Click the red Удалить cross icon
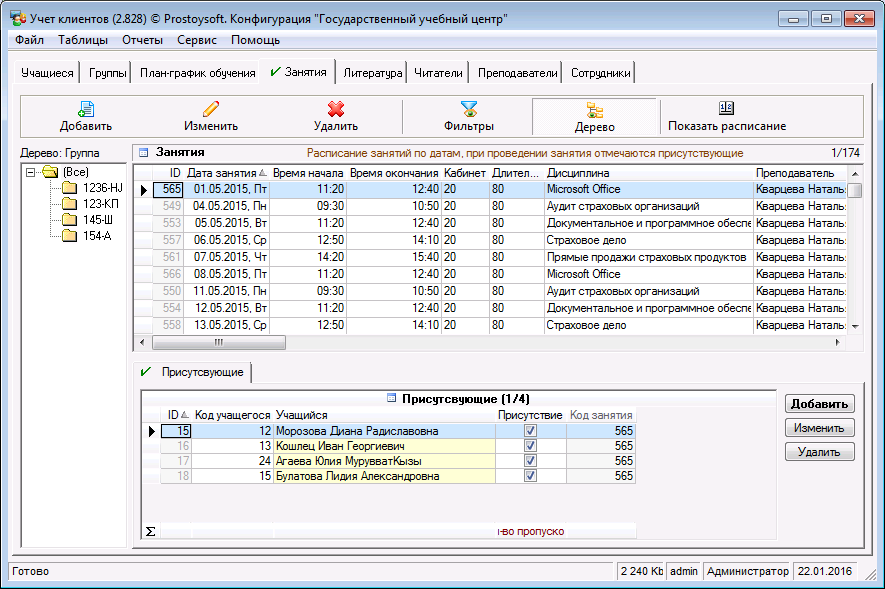This screenshot has width=885, height=589. pyautogui.click(x=336, y=109)
